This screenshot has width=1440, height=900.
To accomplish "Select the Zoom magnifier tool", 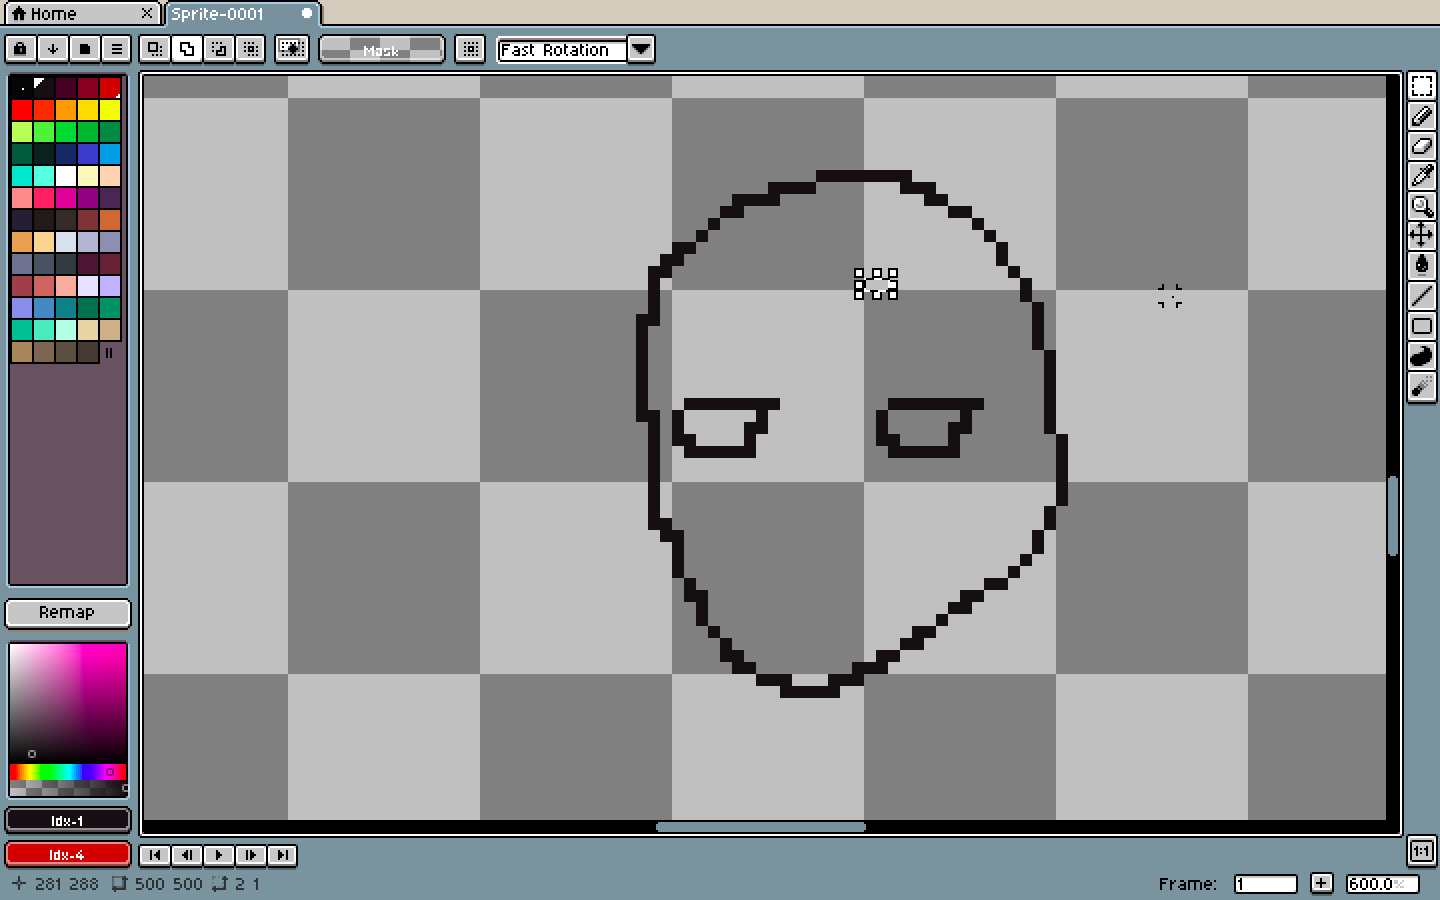I will tap(1421, 206).
